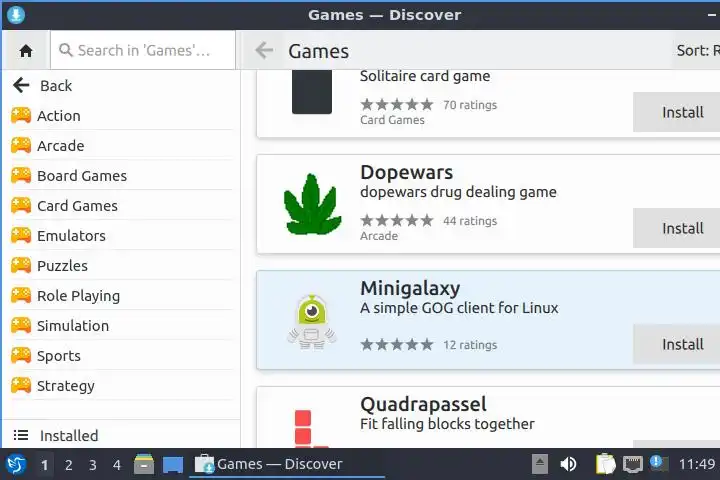Click gamepad icon next to Puzzles
Image resolution: width=720 pixels, height=480 pixels.
point(21,265)
